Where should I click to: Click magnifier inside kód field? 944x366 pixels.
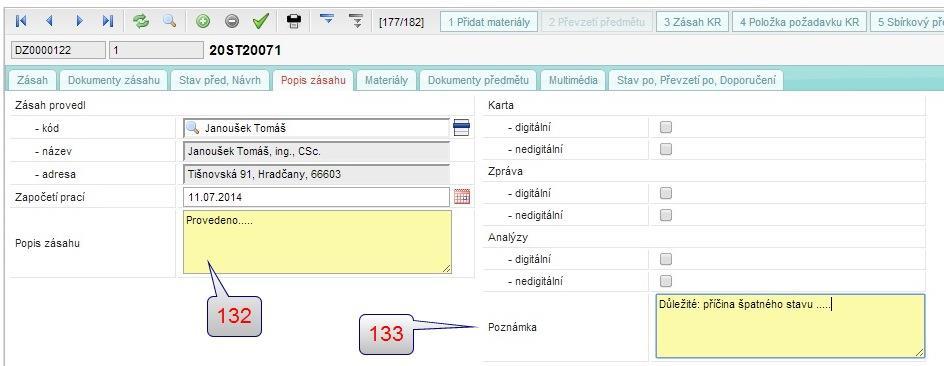coord(193,128)
